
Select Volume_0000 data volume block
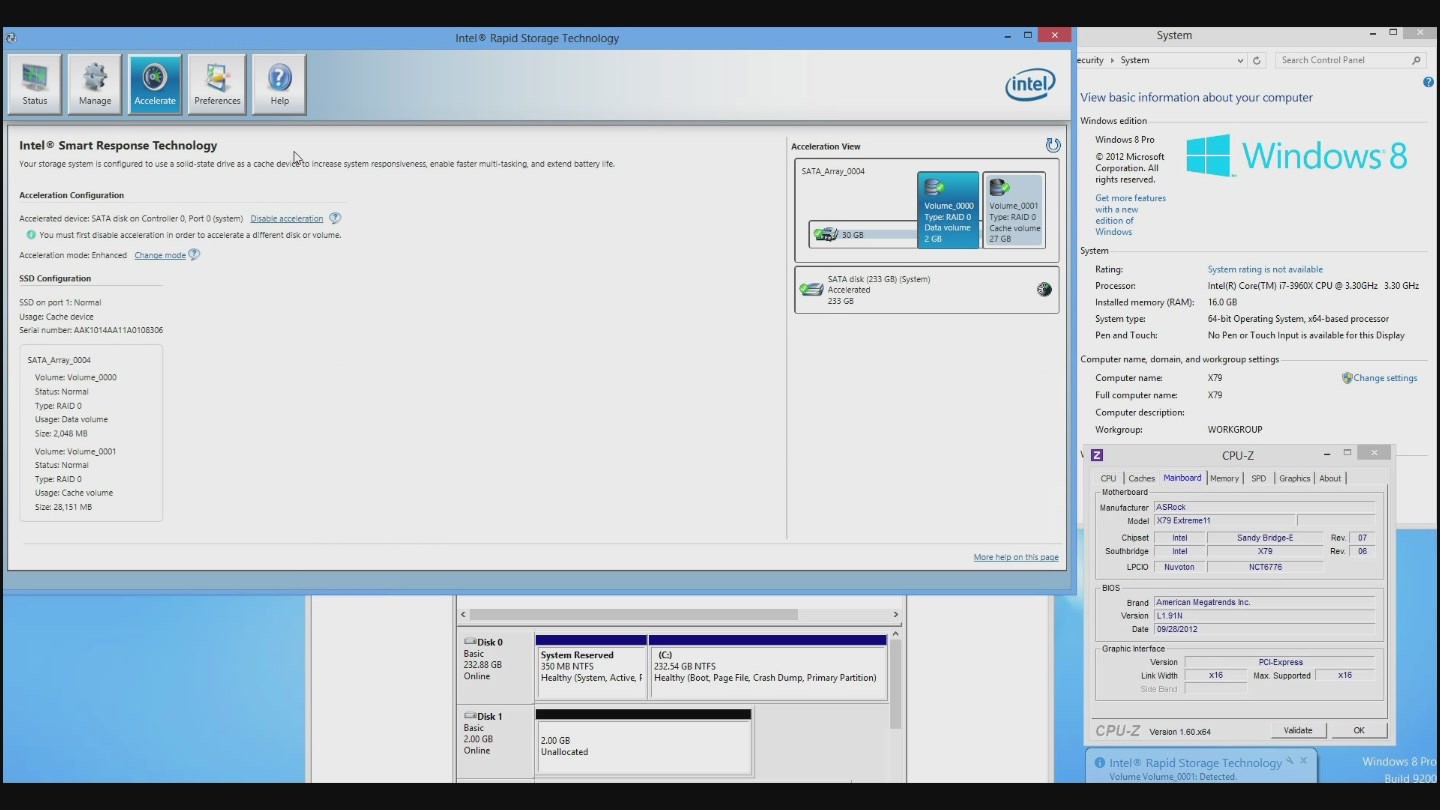(x=948, y=210)
